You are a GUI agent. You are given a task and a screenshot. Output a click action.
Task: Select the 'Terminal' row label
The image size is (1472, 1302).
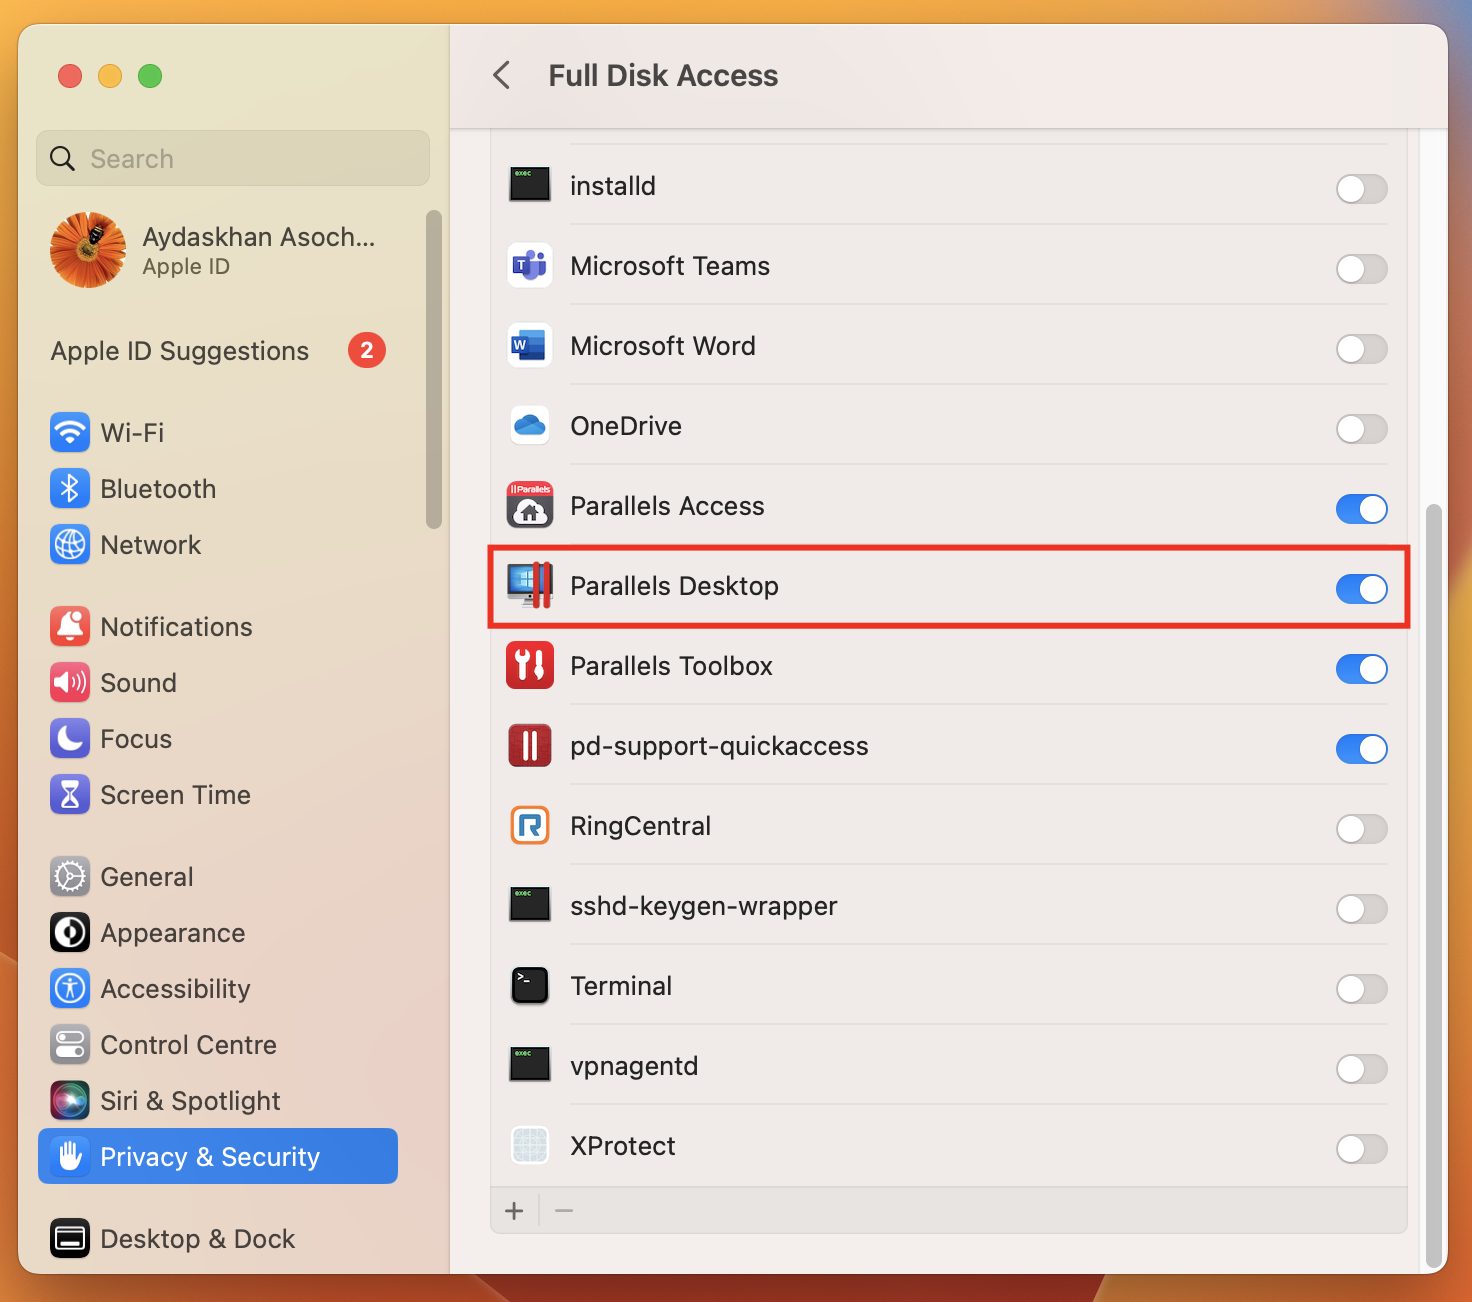coord(621,986)
